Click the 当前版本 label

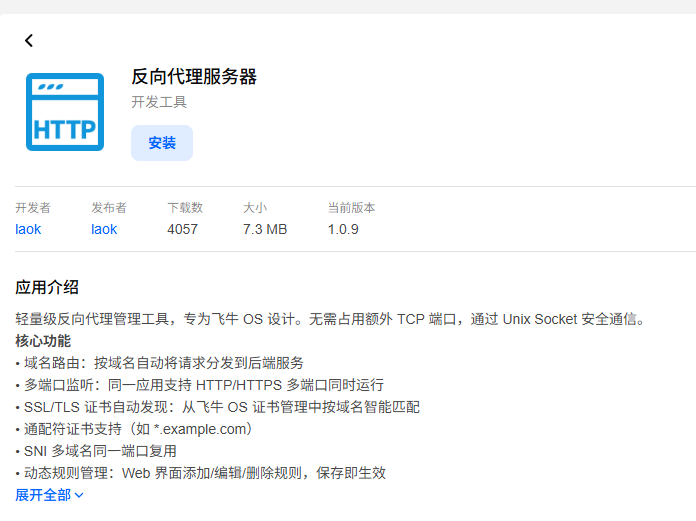(x=352, y=207)
